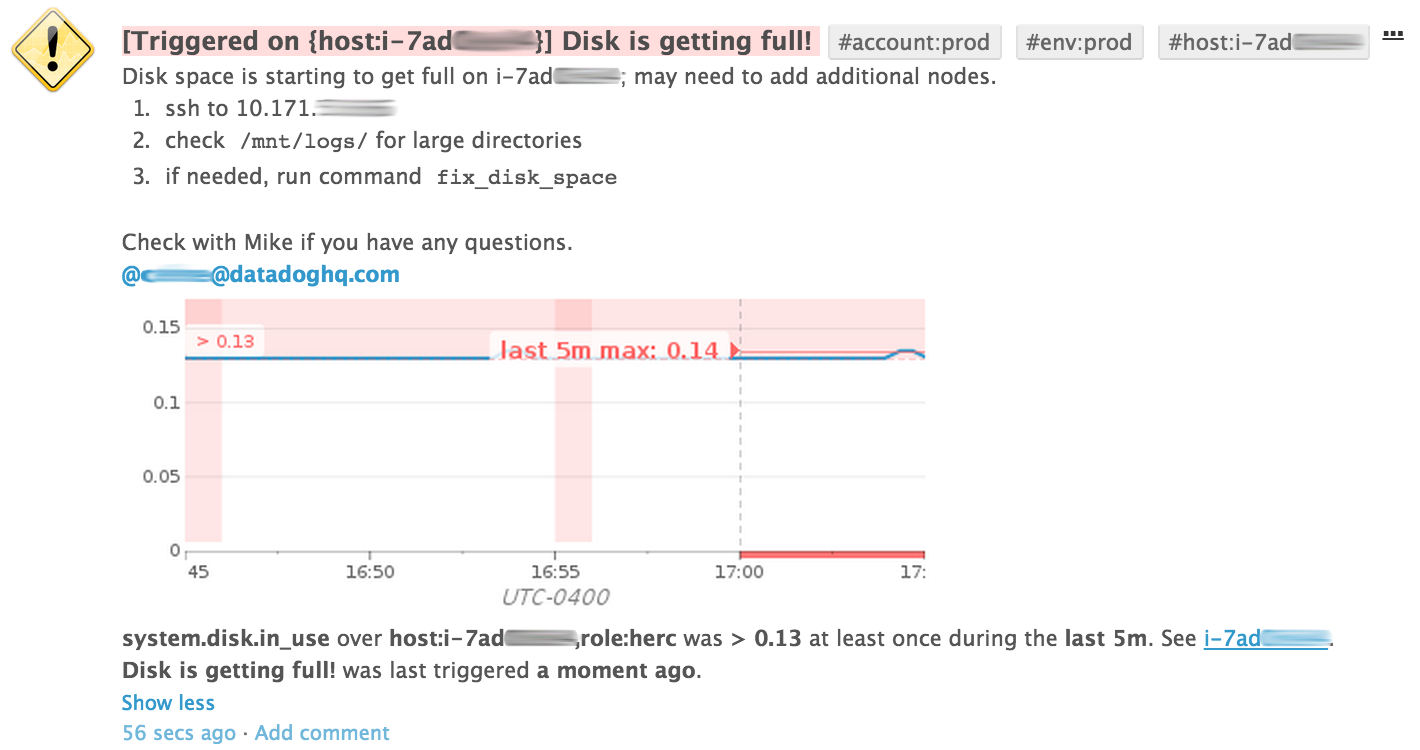Click the '56 secs ago' timestamp
Viewport: 1420px width, 750px height.
[179, 733]
